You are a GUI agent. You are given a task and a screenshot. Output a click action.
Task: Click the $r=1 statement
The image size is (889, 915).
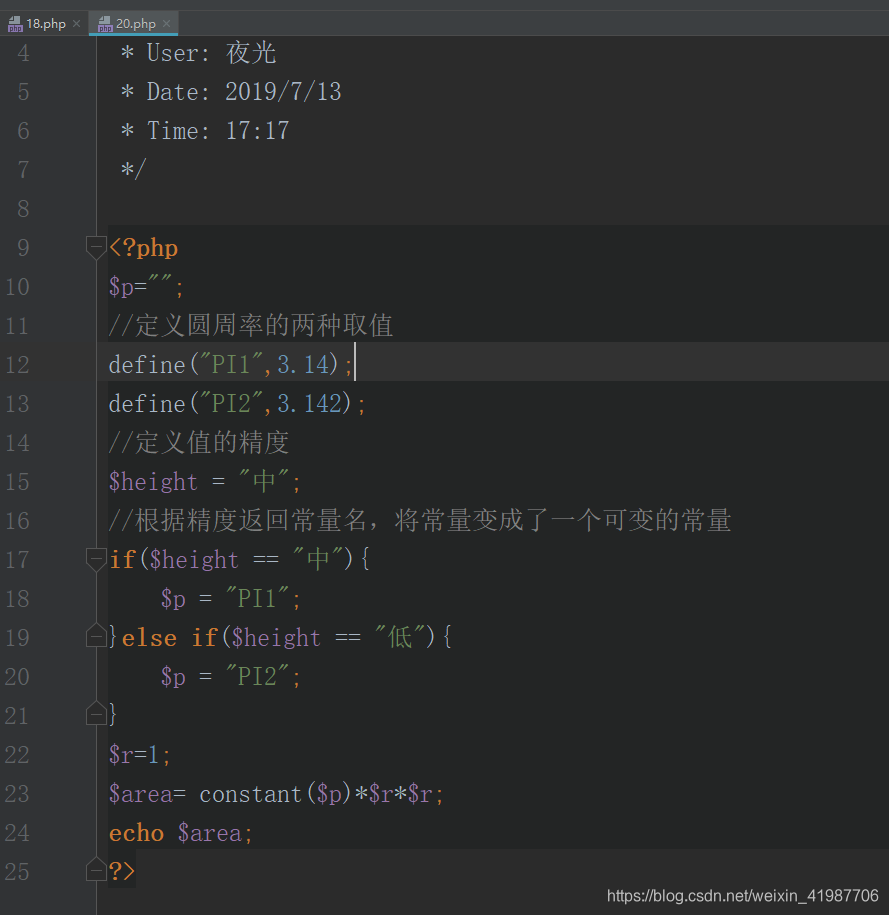(x=140, y=755)
